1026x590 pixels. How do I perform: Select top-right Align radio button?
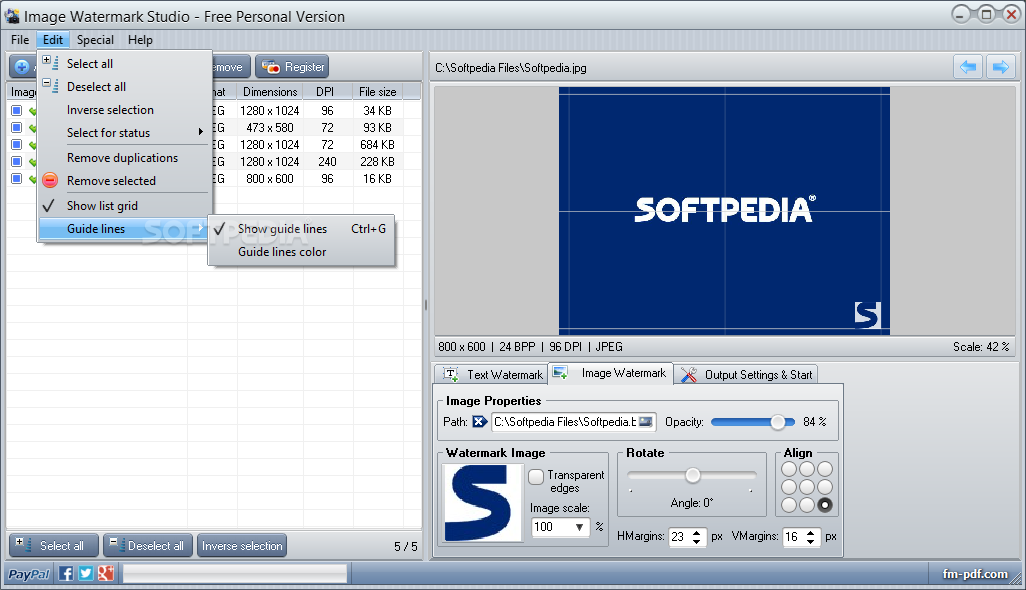pos(824,469)
